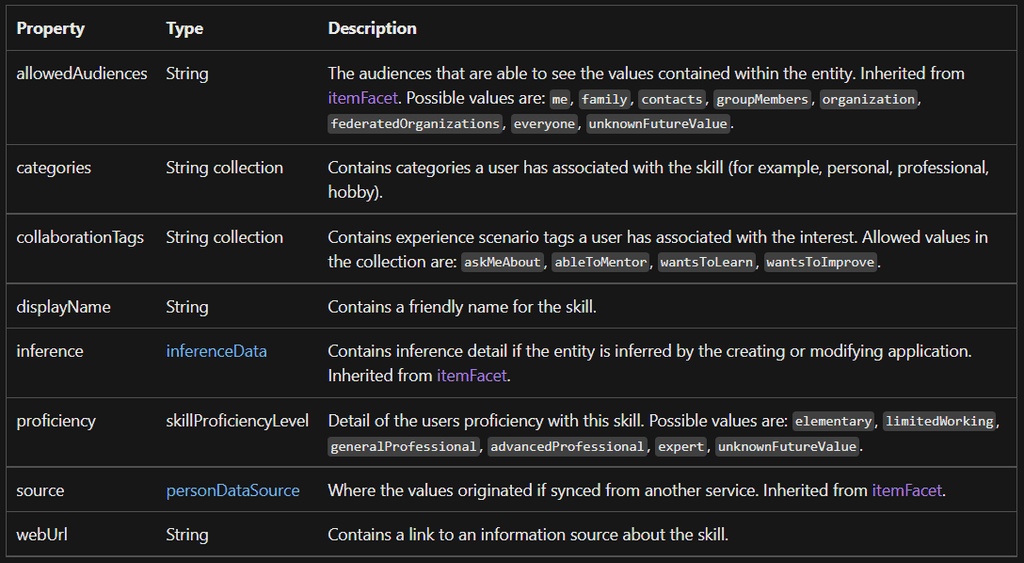Viewport: 1024px width, 563px height.
Task: Click the Type column header
Action: click(184, 29)
